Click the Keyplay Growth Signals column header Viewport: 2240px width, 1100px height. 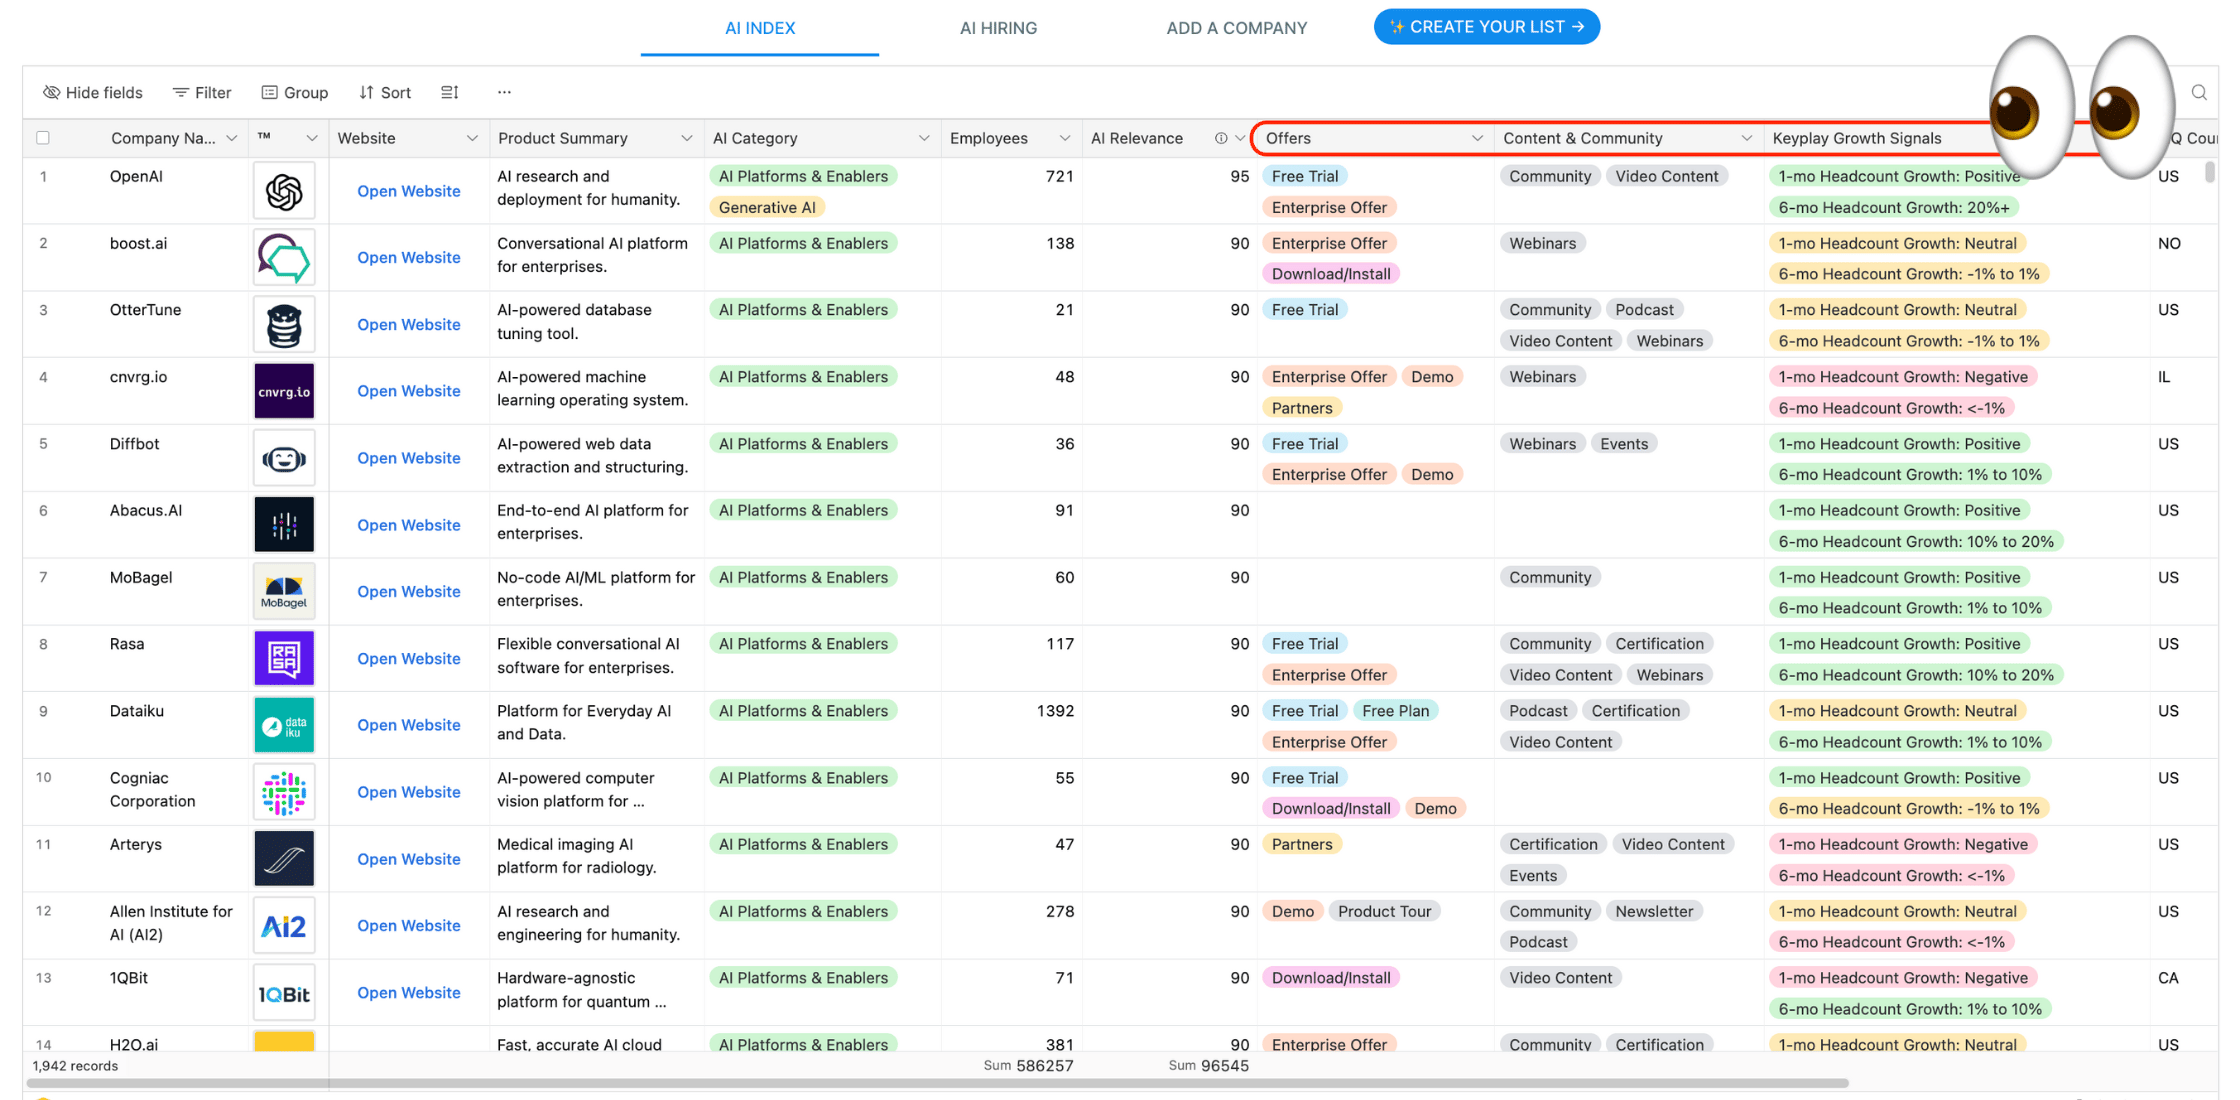click(x=1857, y=138)
